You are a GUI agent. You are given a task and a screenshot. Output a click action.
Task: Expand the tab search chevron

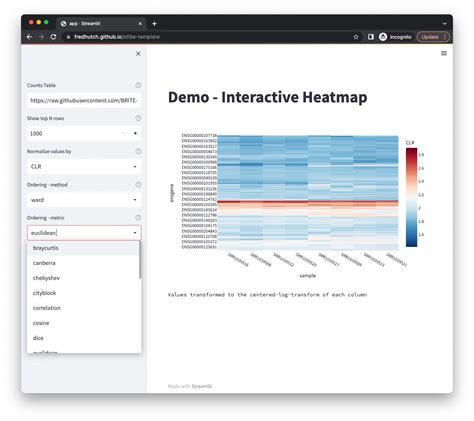point(444,24)
